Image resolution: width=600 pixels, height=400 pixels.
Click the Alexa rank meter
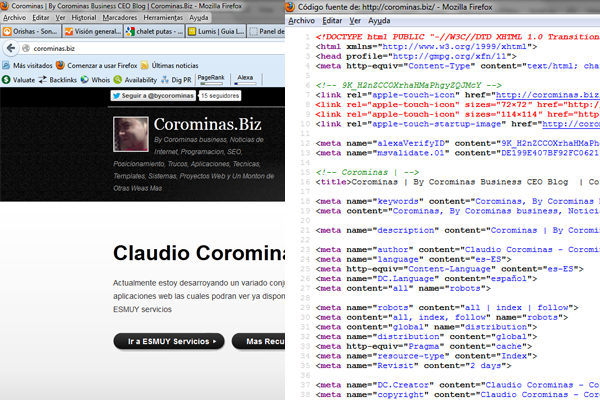pyautogui.click(x=245, y=79)
